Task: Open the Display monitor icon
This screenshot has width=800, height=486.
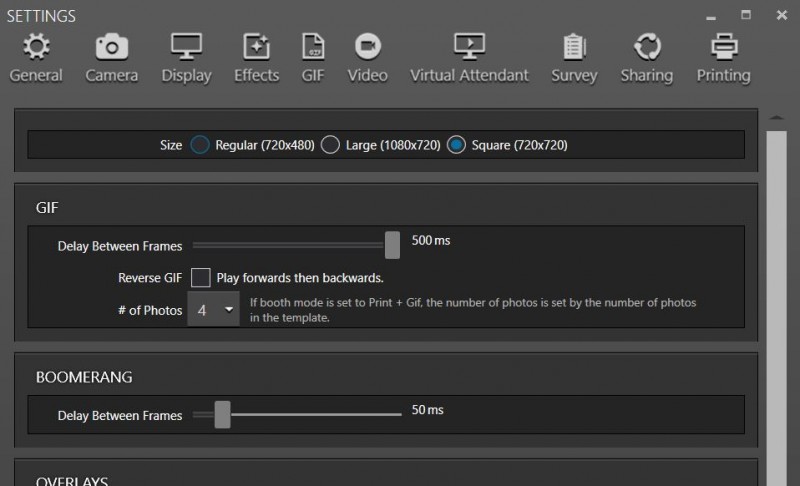Action: tap(186, 47)
